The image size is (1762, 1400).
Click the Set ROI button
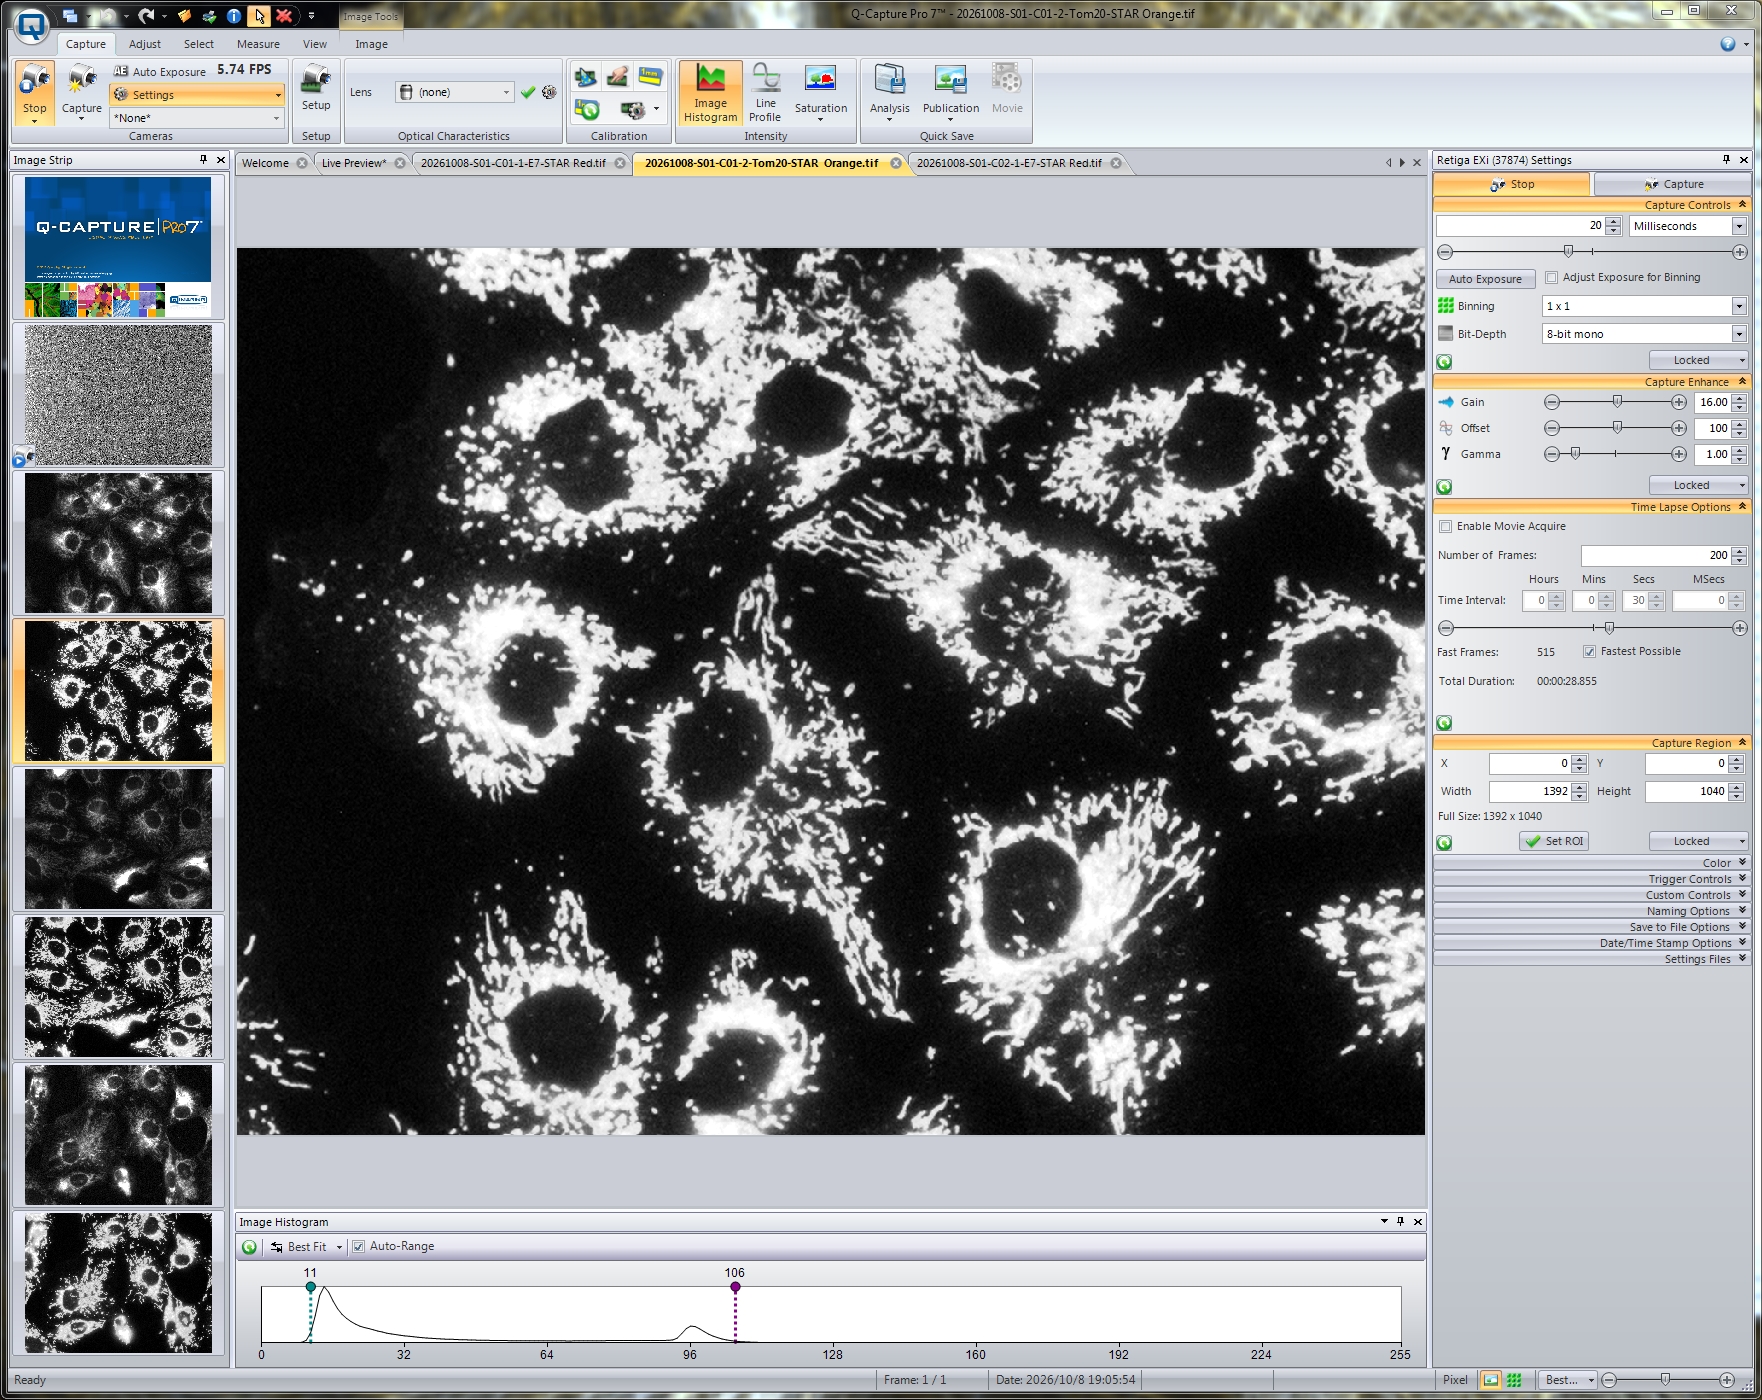pos(1554,841)
